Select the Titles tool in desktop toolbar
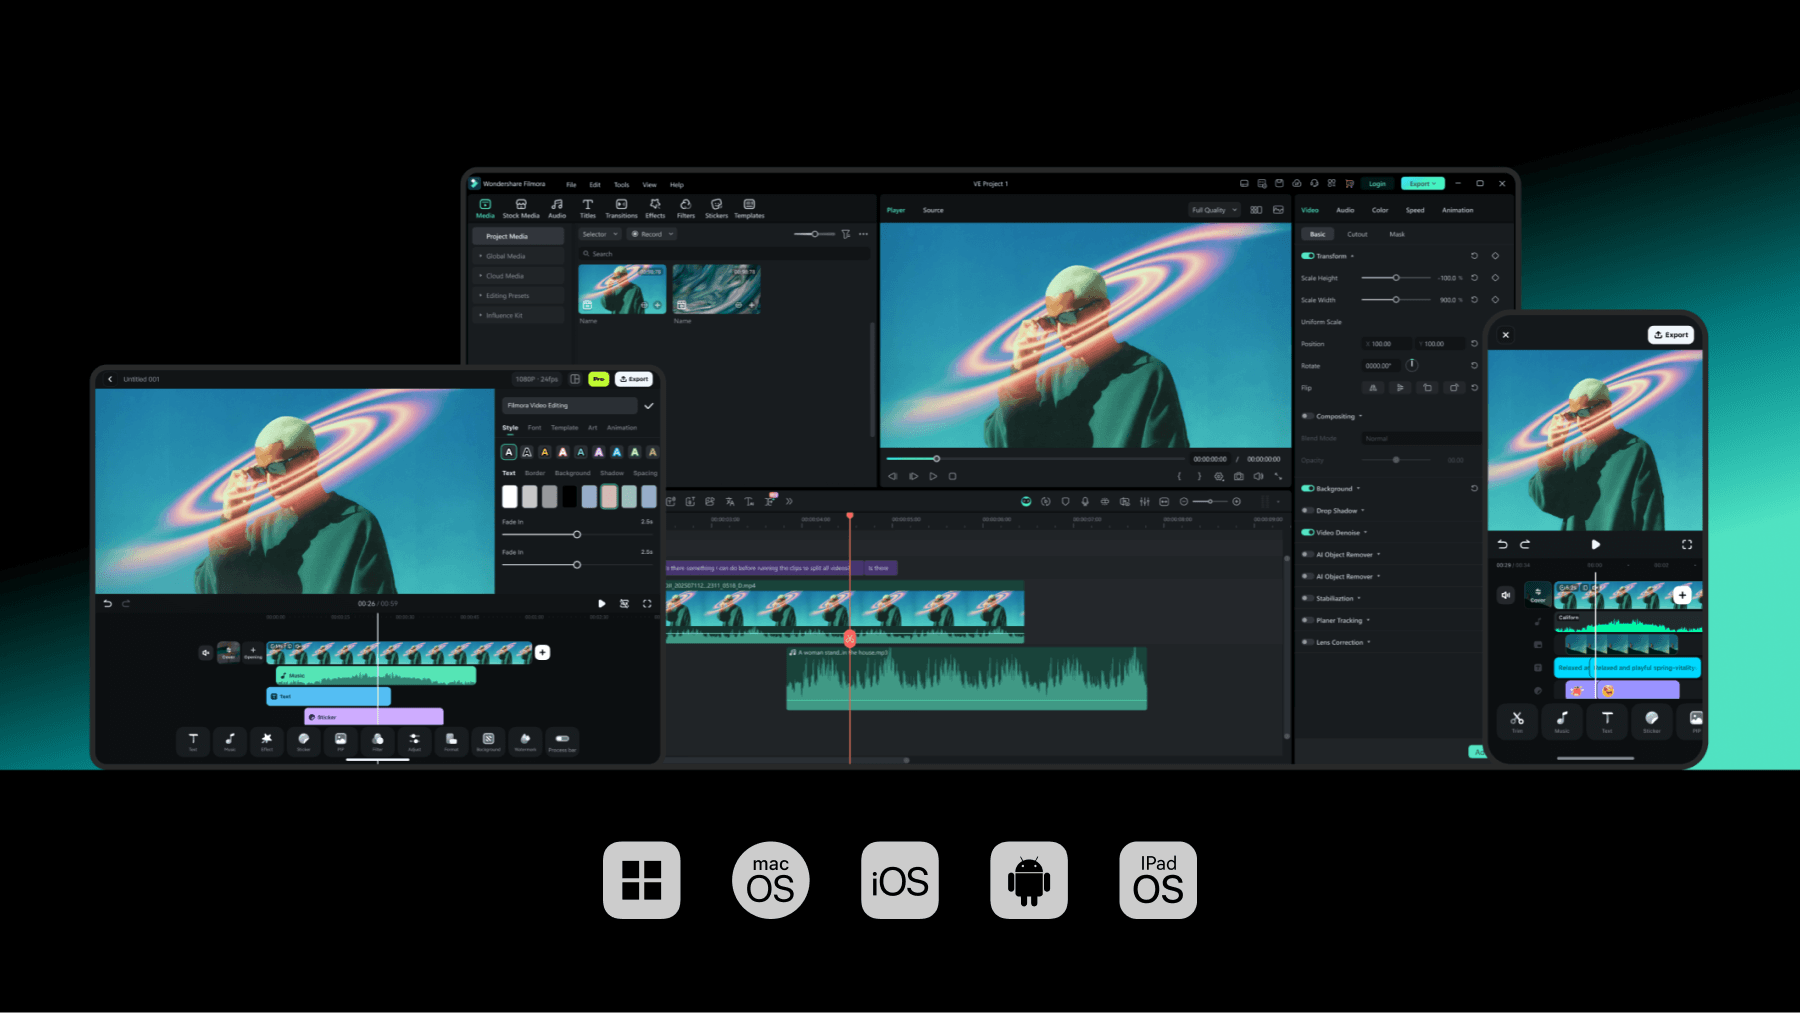1800x1013 pixels. [x=588, y=208]
